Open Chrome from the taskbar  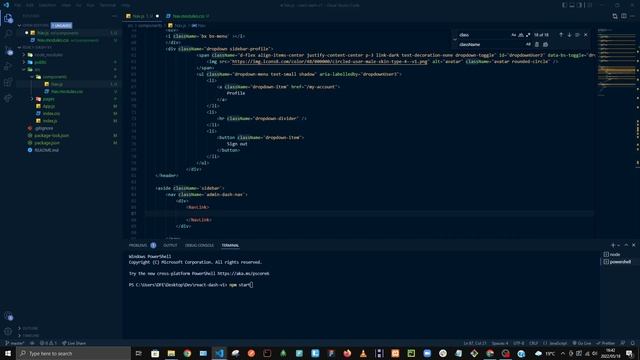187,353
